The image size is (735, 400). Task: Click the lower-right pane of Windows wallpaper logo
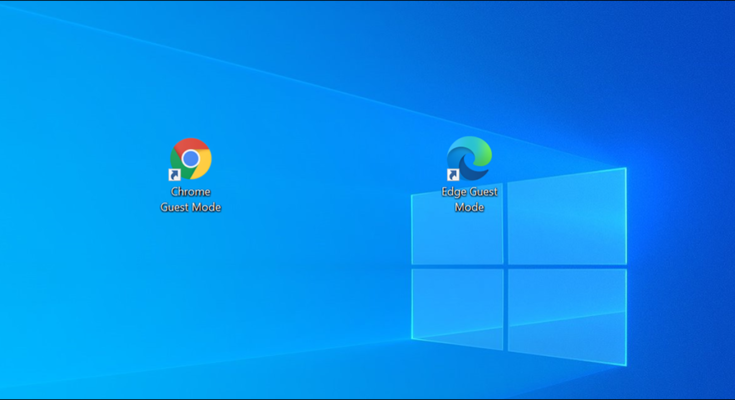567,312
